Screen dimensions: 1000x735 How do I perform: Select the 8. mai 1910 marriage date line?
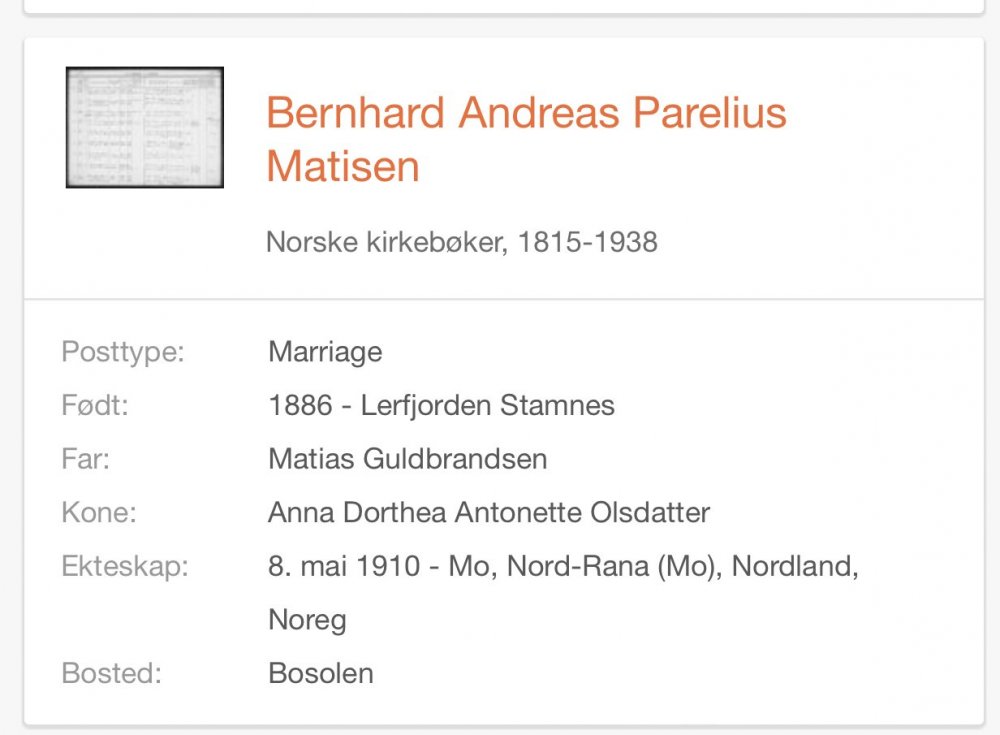point(563,566)
